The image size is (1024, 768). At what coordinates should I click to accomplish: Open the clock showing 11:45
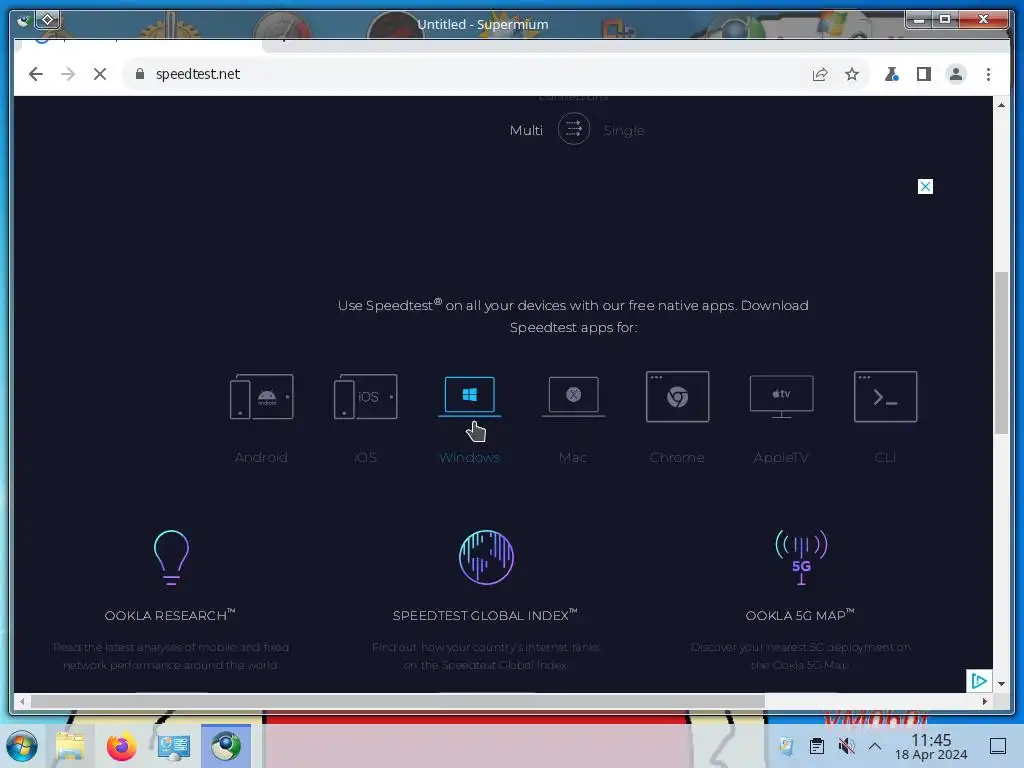931,746
